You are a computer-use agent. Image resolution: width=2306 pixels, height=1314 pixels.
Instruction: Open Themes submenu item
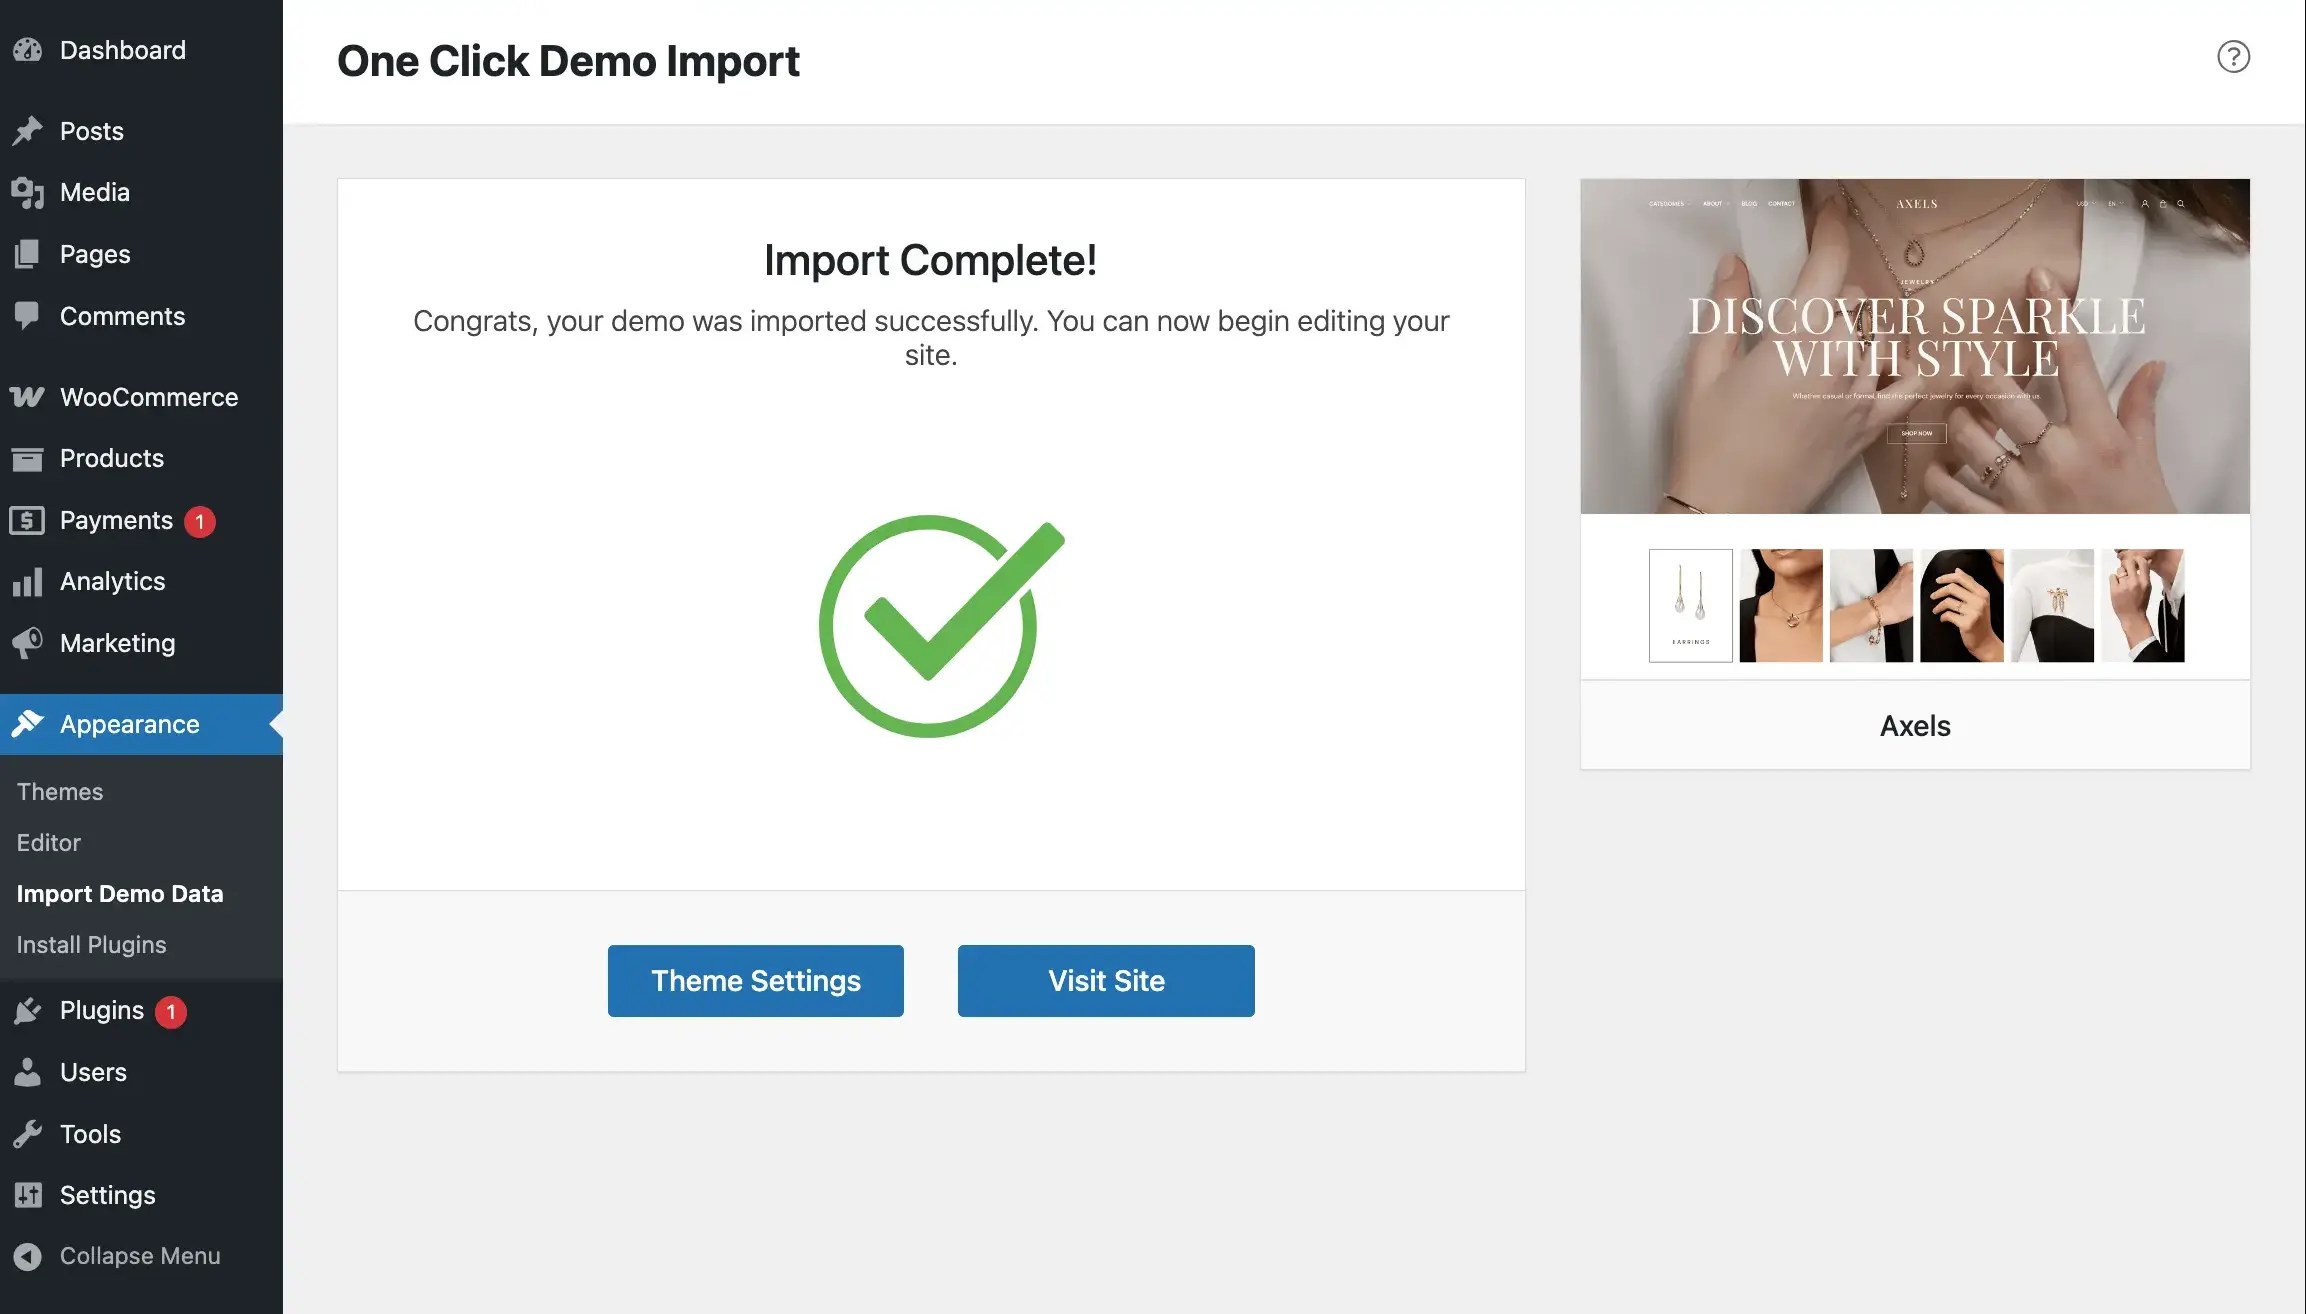coord(60,792)
